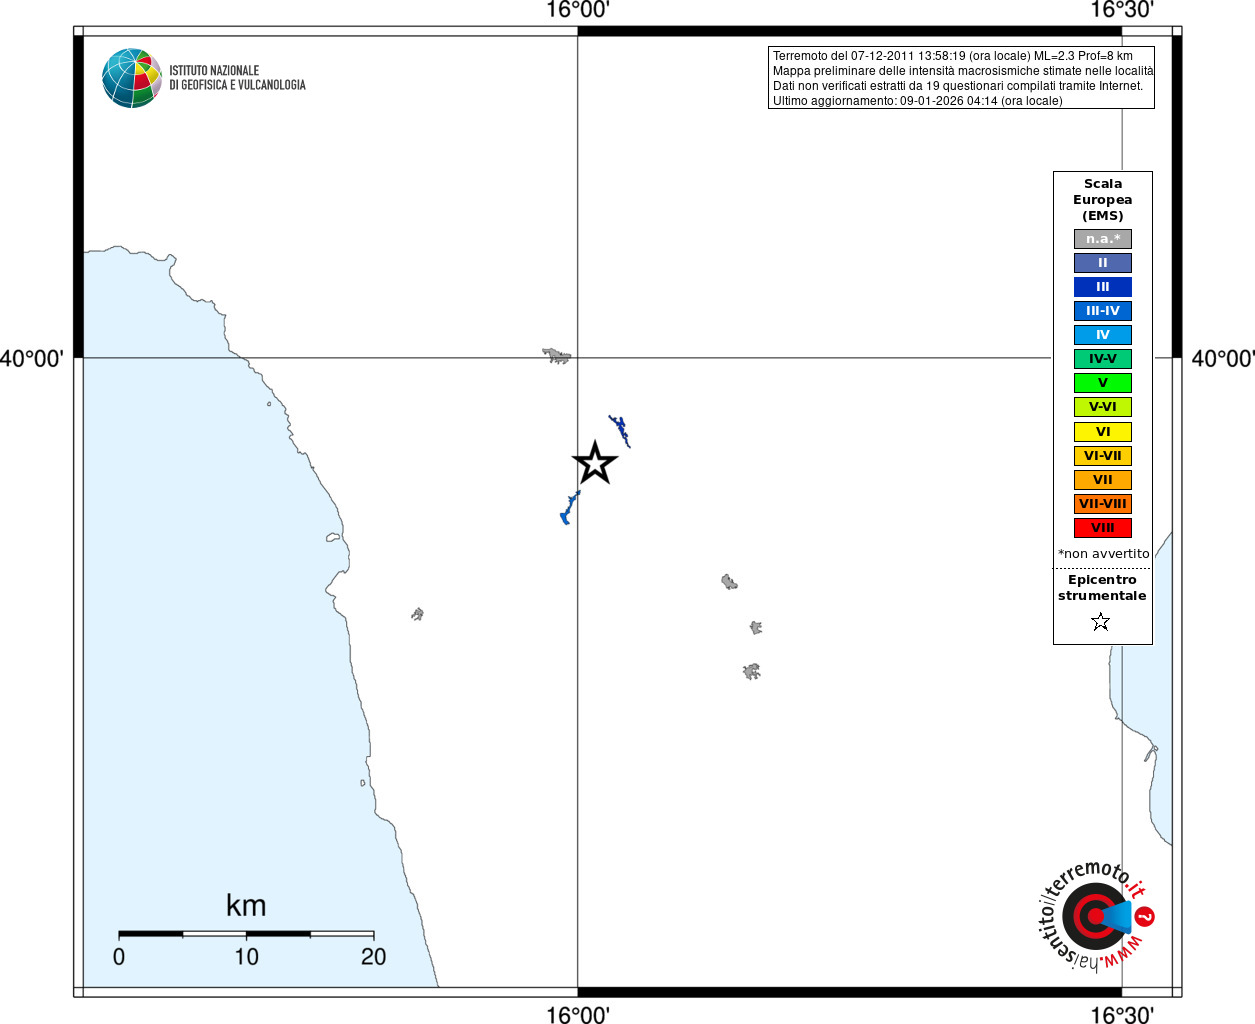Click the epicenter star on the map
The width and height of the screenshot is (1255, 1024).
(x=595, y=463)
